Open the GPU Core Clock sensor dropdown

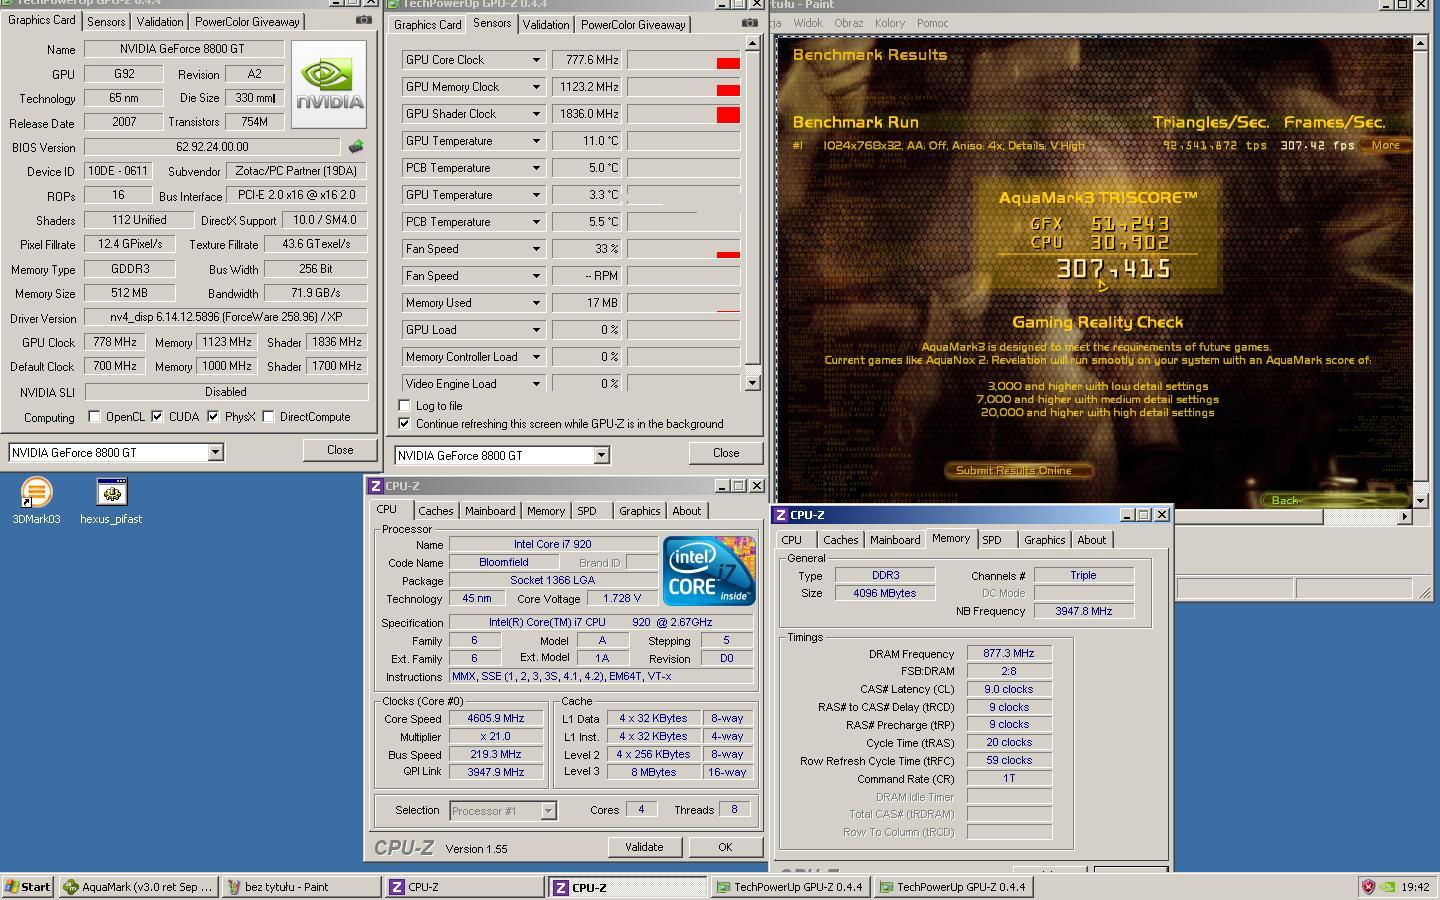536,60
